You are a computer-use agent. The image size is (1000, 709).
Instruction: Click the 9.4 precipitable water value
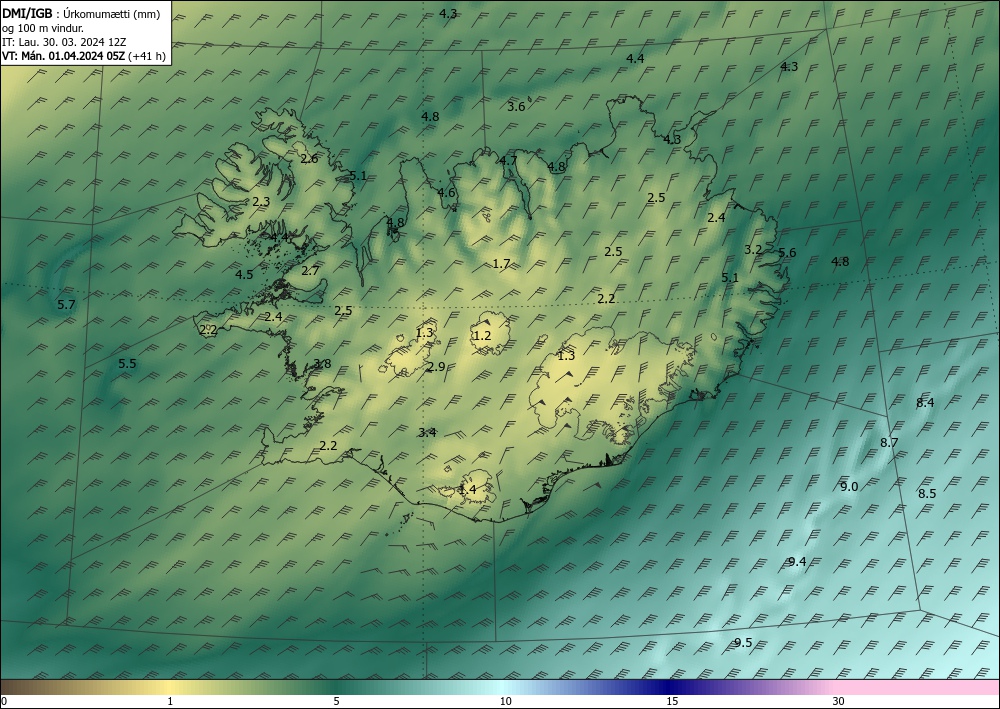tap(797, 562)
